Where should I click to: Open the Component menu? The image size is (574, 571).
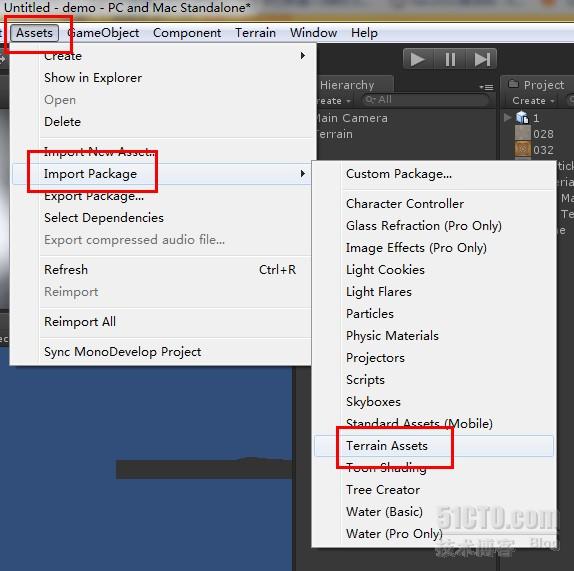coord(187,33)
